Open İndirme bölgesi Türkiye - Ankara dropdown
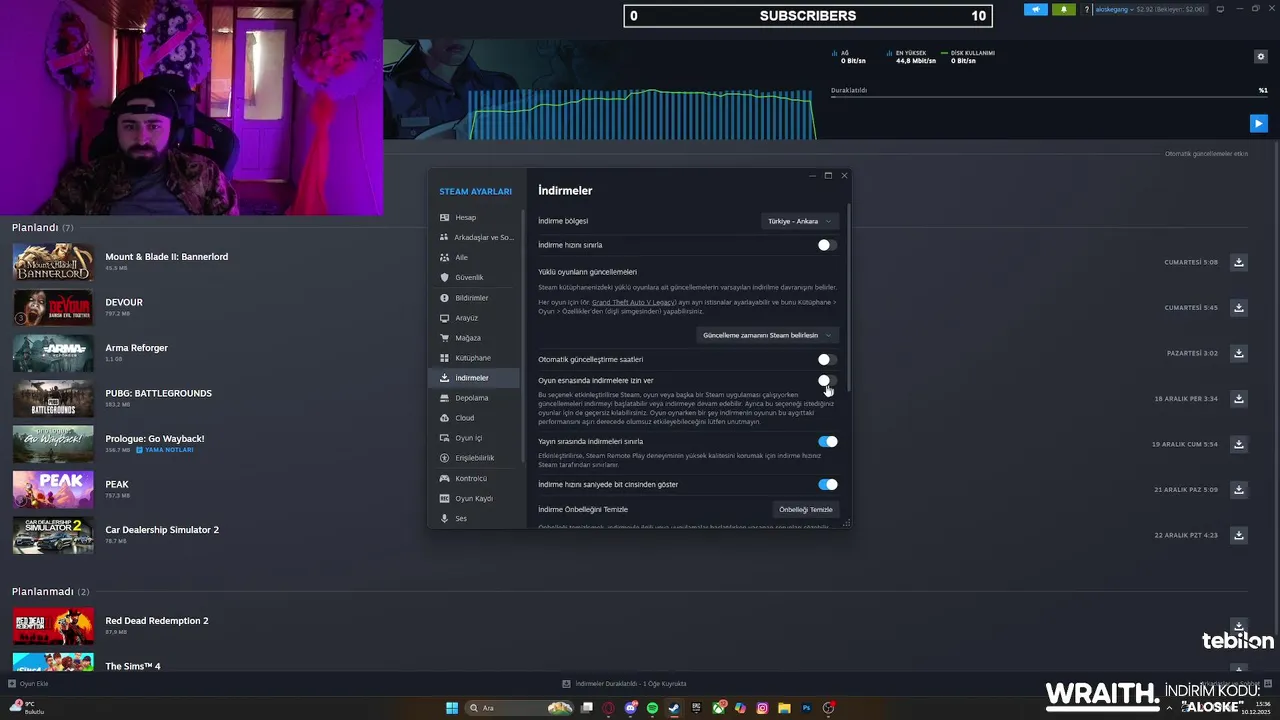 pos(799,221)
